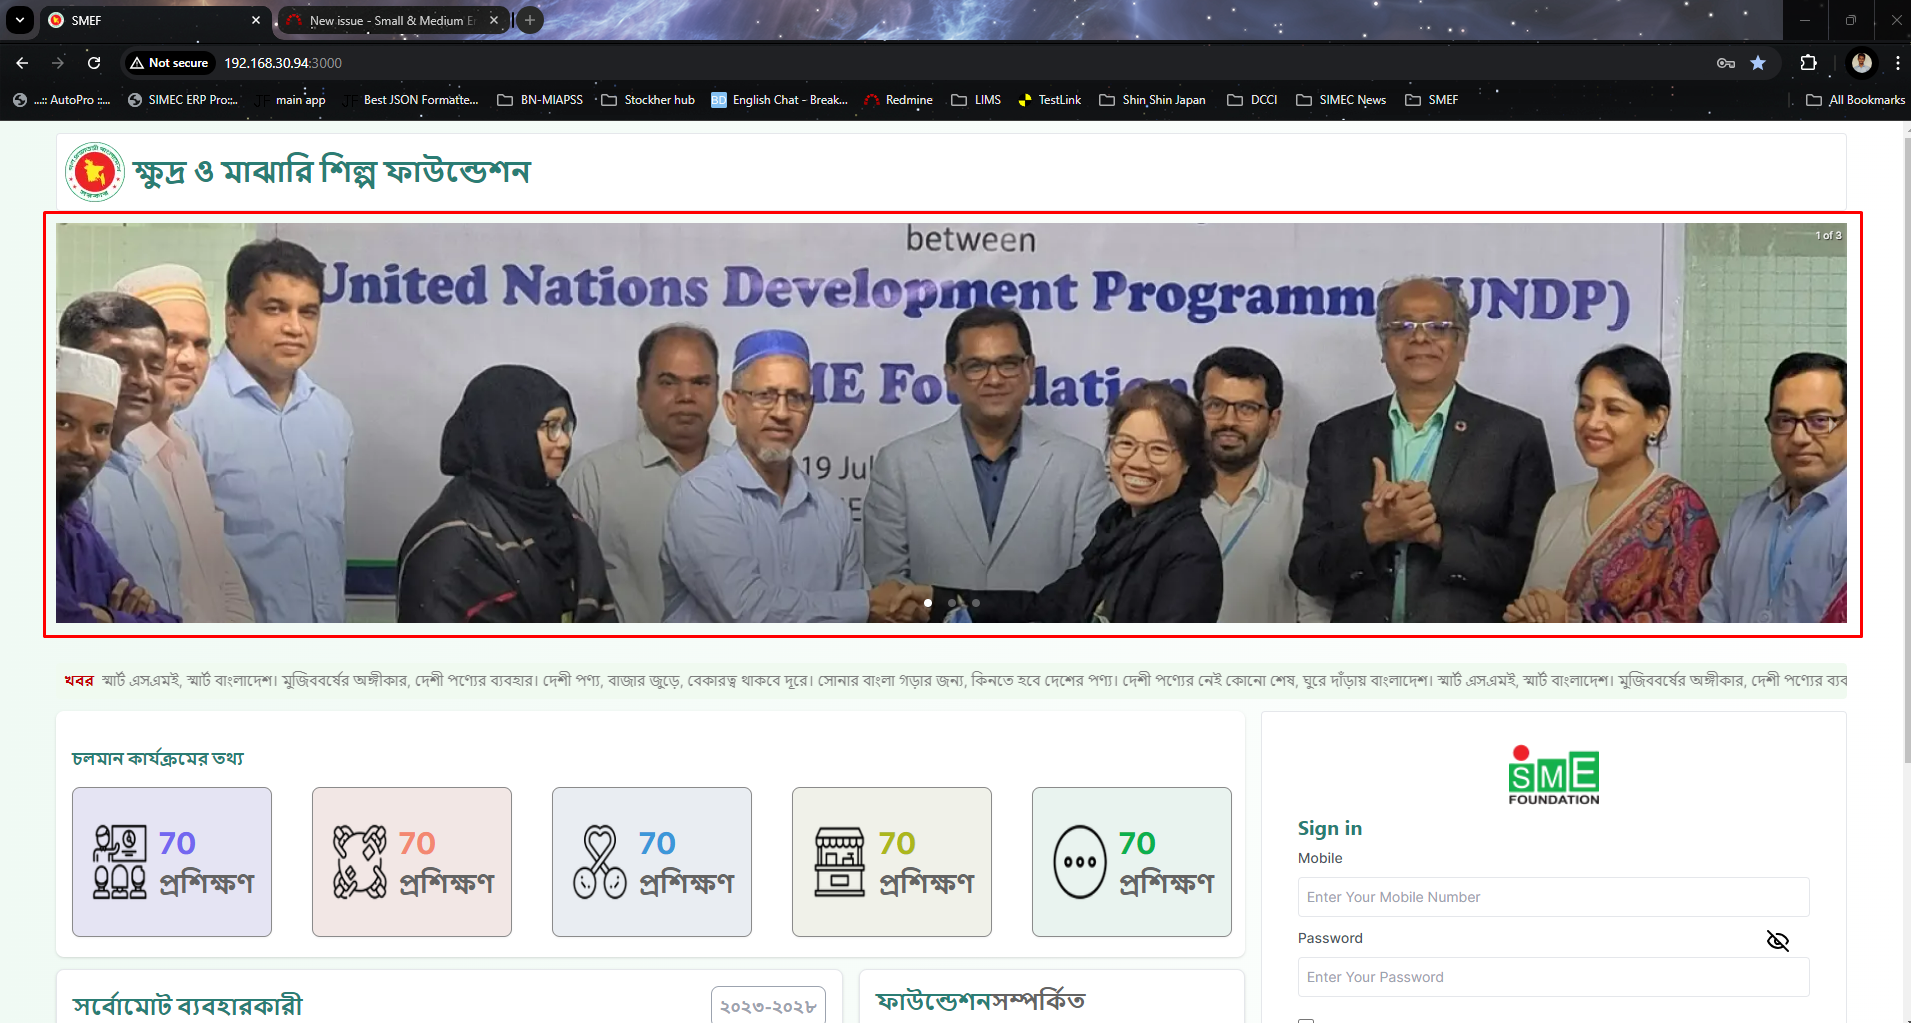Click the browser forward arrow
The height and width of the screenshot is (1023, 1911).
[58, 63]
